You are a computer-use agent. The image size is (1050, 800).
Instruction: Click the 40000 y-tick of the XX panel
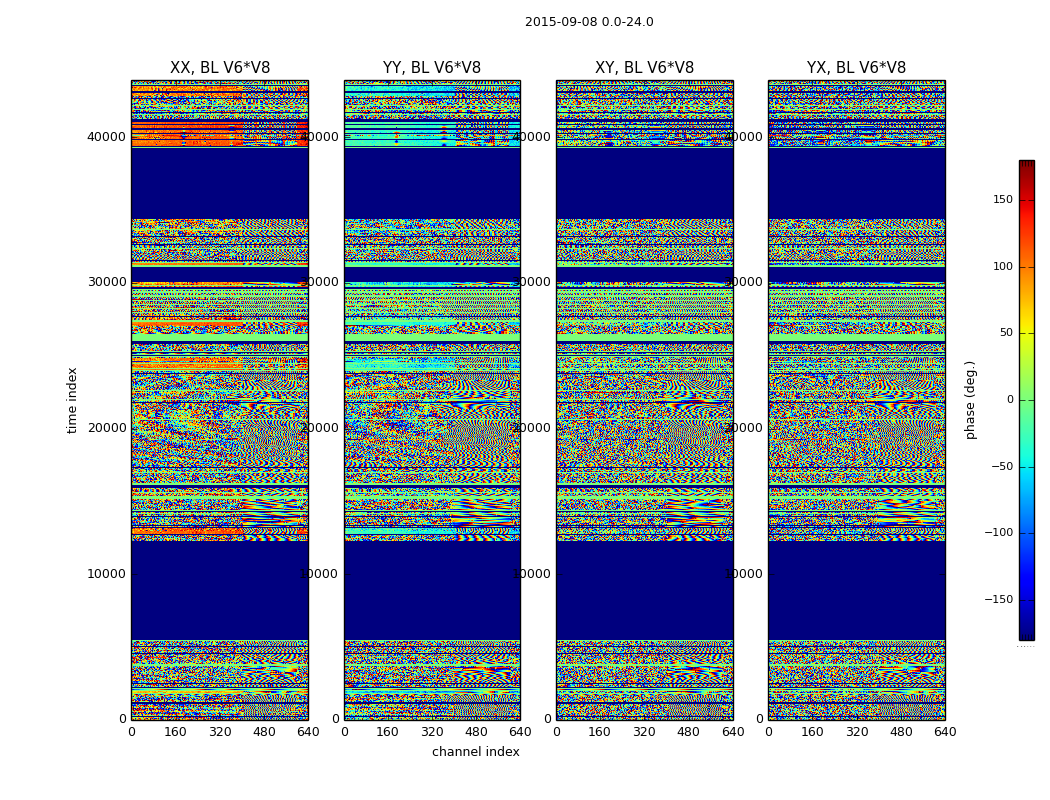[x=109, y=137]
